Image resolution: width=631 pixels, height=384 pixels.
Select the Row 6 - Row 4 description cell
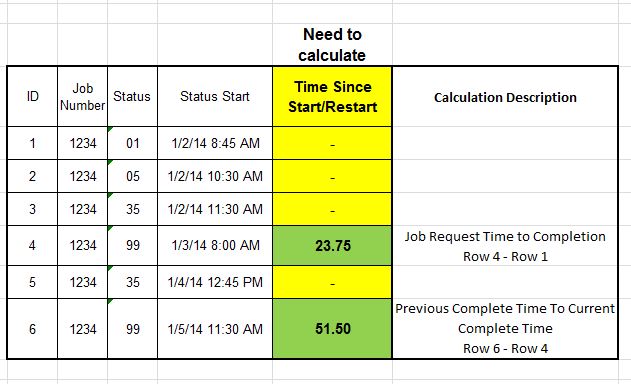pos(505,328)
